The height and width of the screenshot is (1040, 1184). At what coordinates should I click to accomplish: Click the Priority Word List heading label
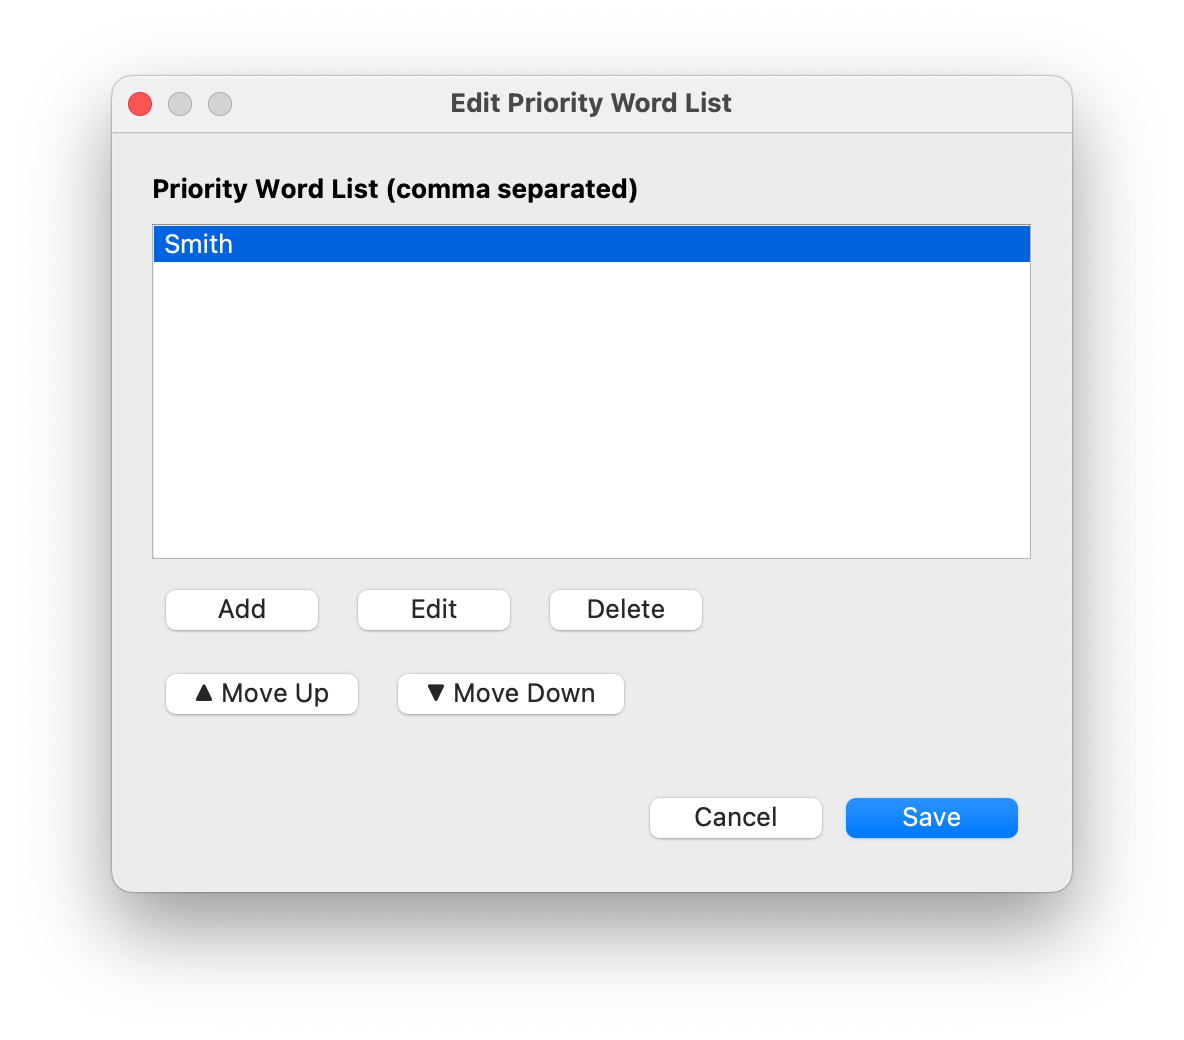click(x=395, y=189)
